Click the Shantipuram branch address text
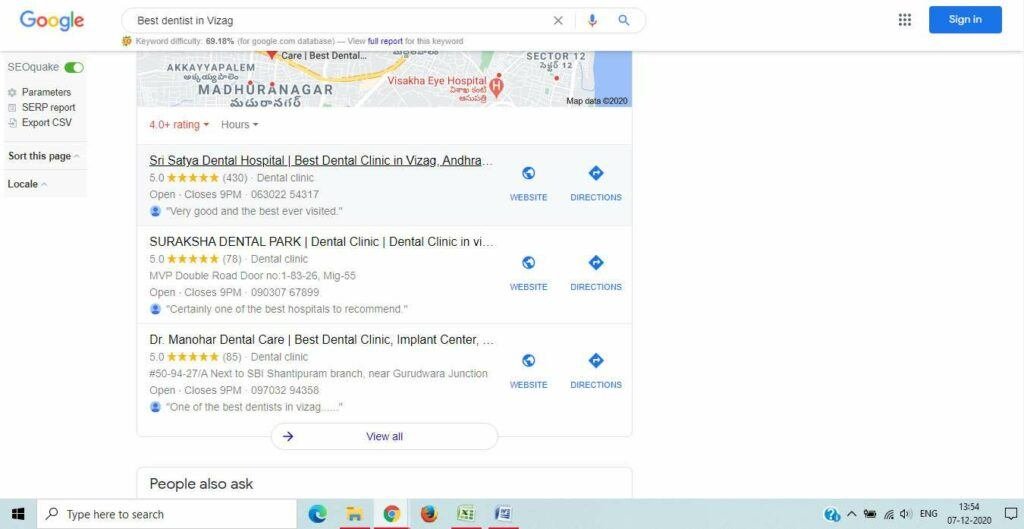The image size is (1024, 529). [318, 374]
